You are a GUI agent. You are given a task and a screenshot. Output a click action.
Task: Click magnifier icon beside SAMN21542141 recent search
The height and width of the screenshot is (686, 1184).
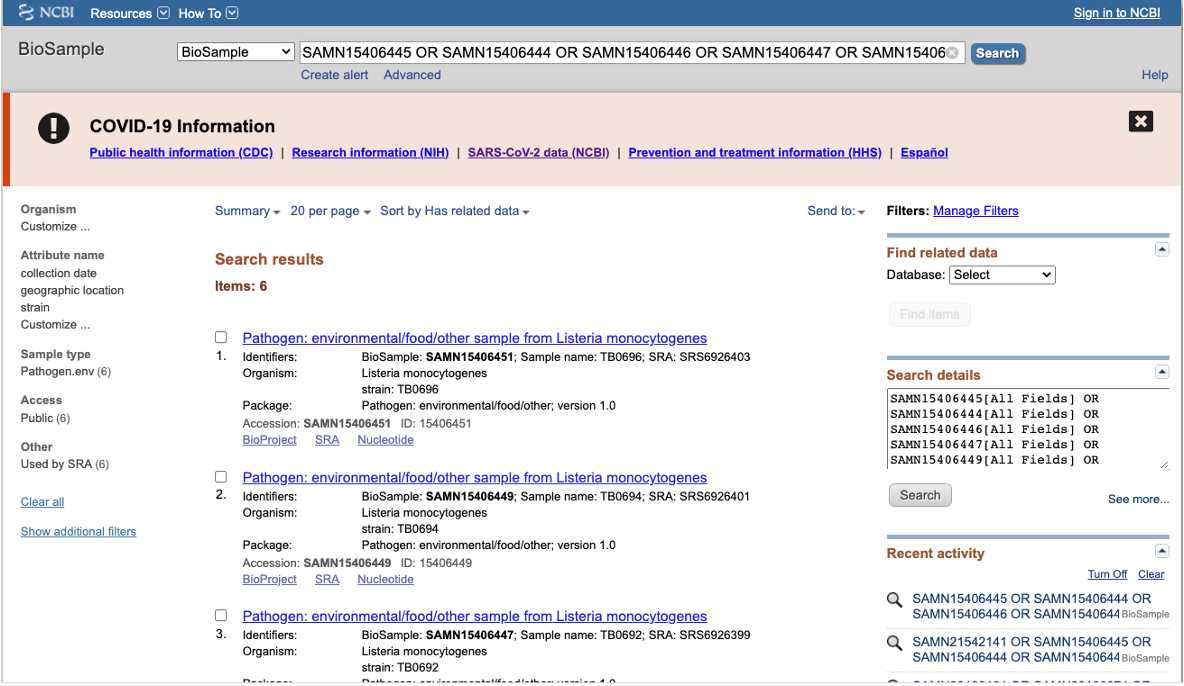click(x=895, y=642)
